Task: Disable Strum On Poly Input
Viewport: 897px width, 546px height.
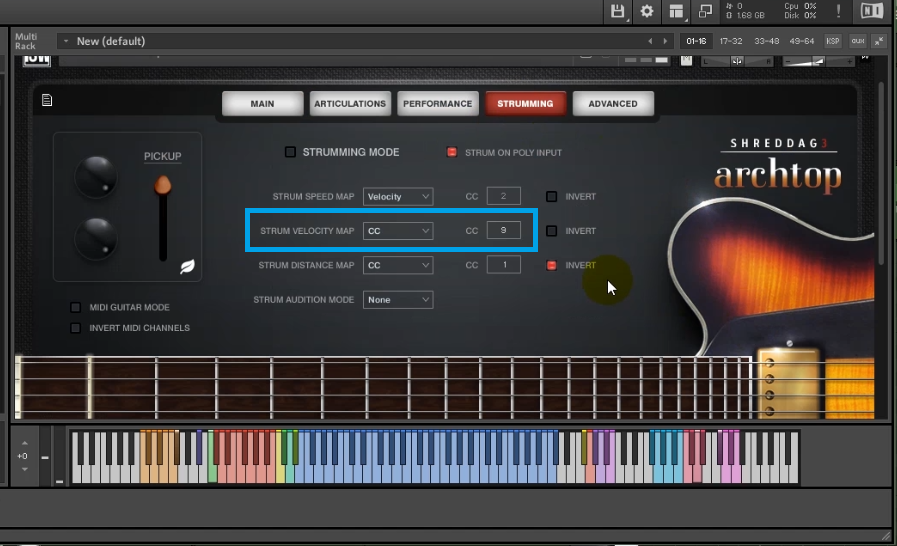Action: pyautogui.click(x=452, y=152)
